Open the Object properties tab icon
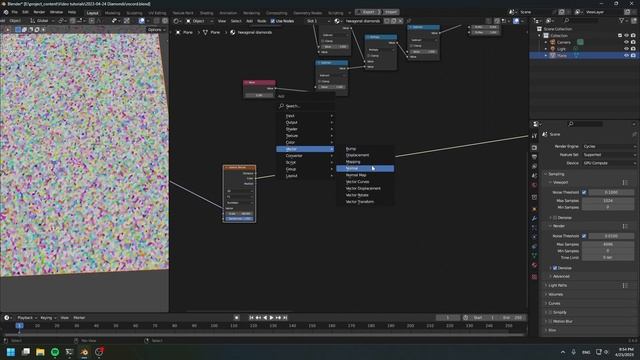 pyautogui.click(x=534, y=209)
